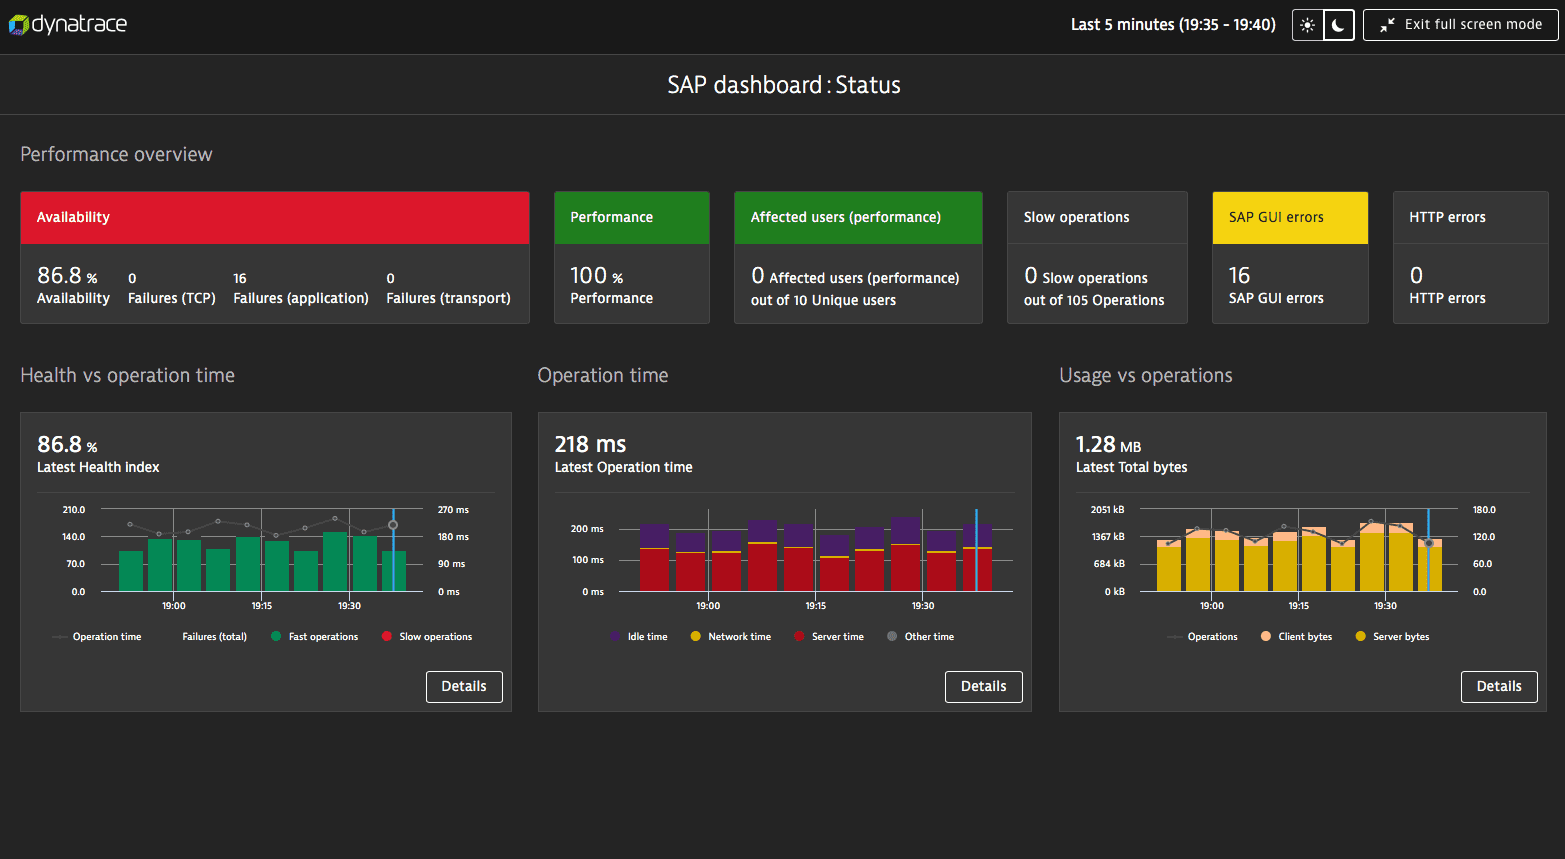
Task: Open Details for Operation time chart
Action: (x=984, y=687)
